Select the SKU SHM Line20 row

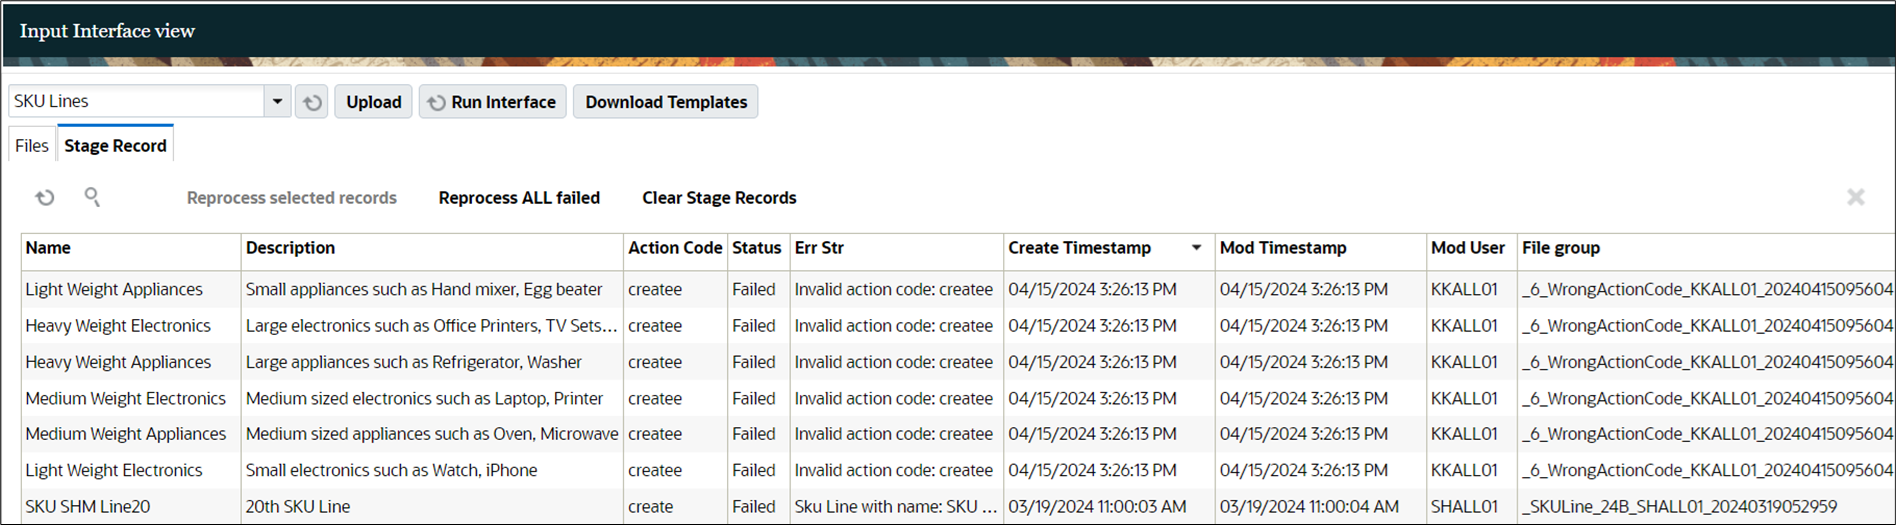click(x=958, y=506)
